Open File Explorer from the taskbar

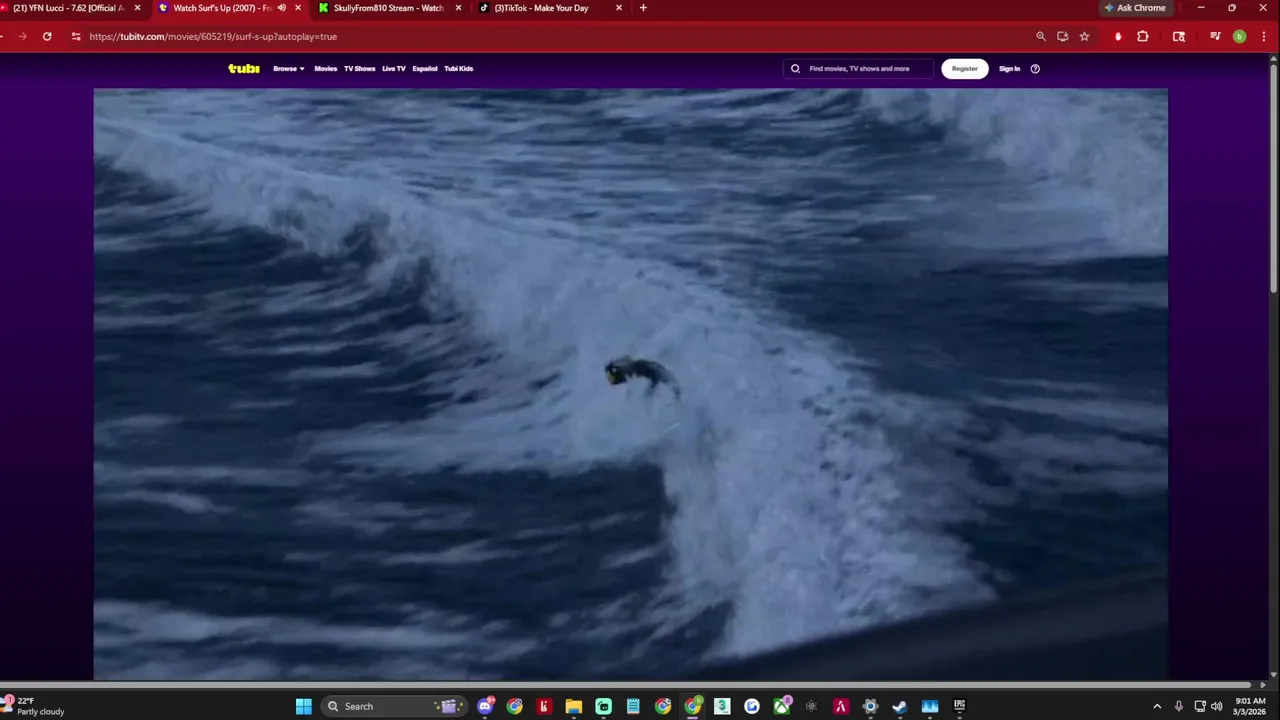574,706
